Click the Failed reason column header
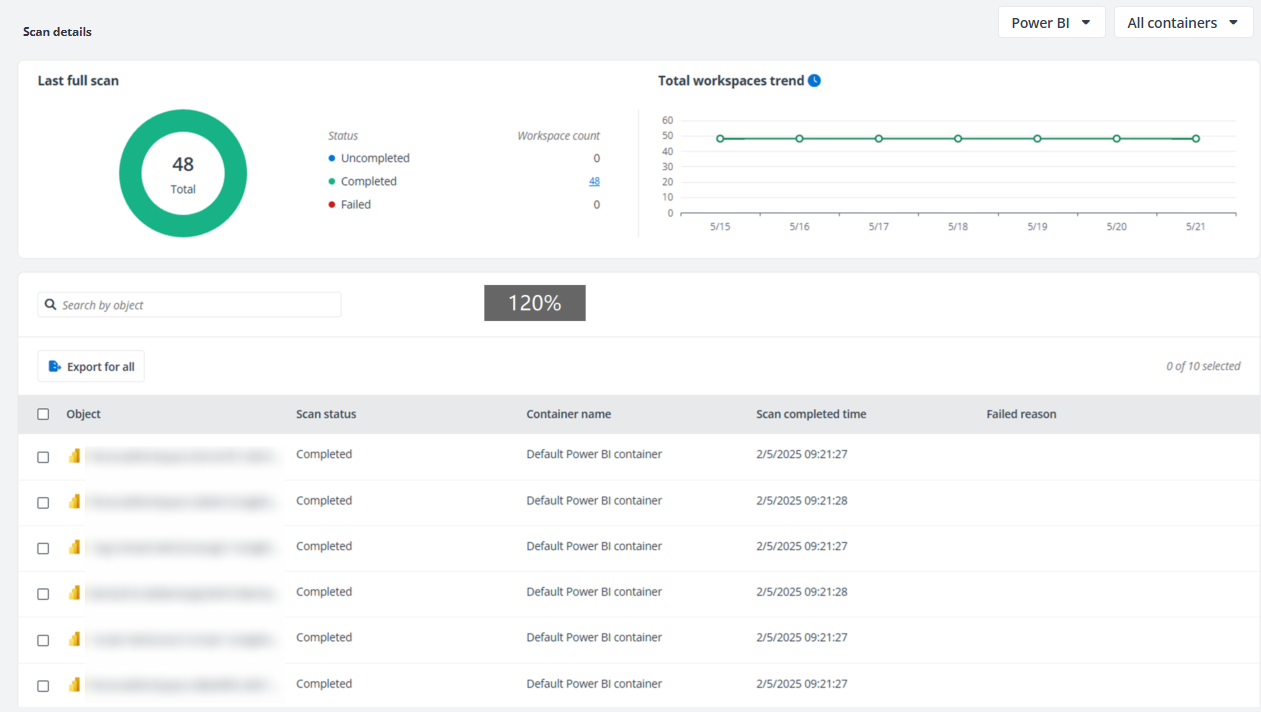Screen dimensions: 1261x712 point(1021,414)
